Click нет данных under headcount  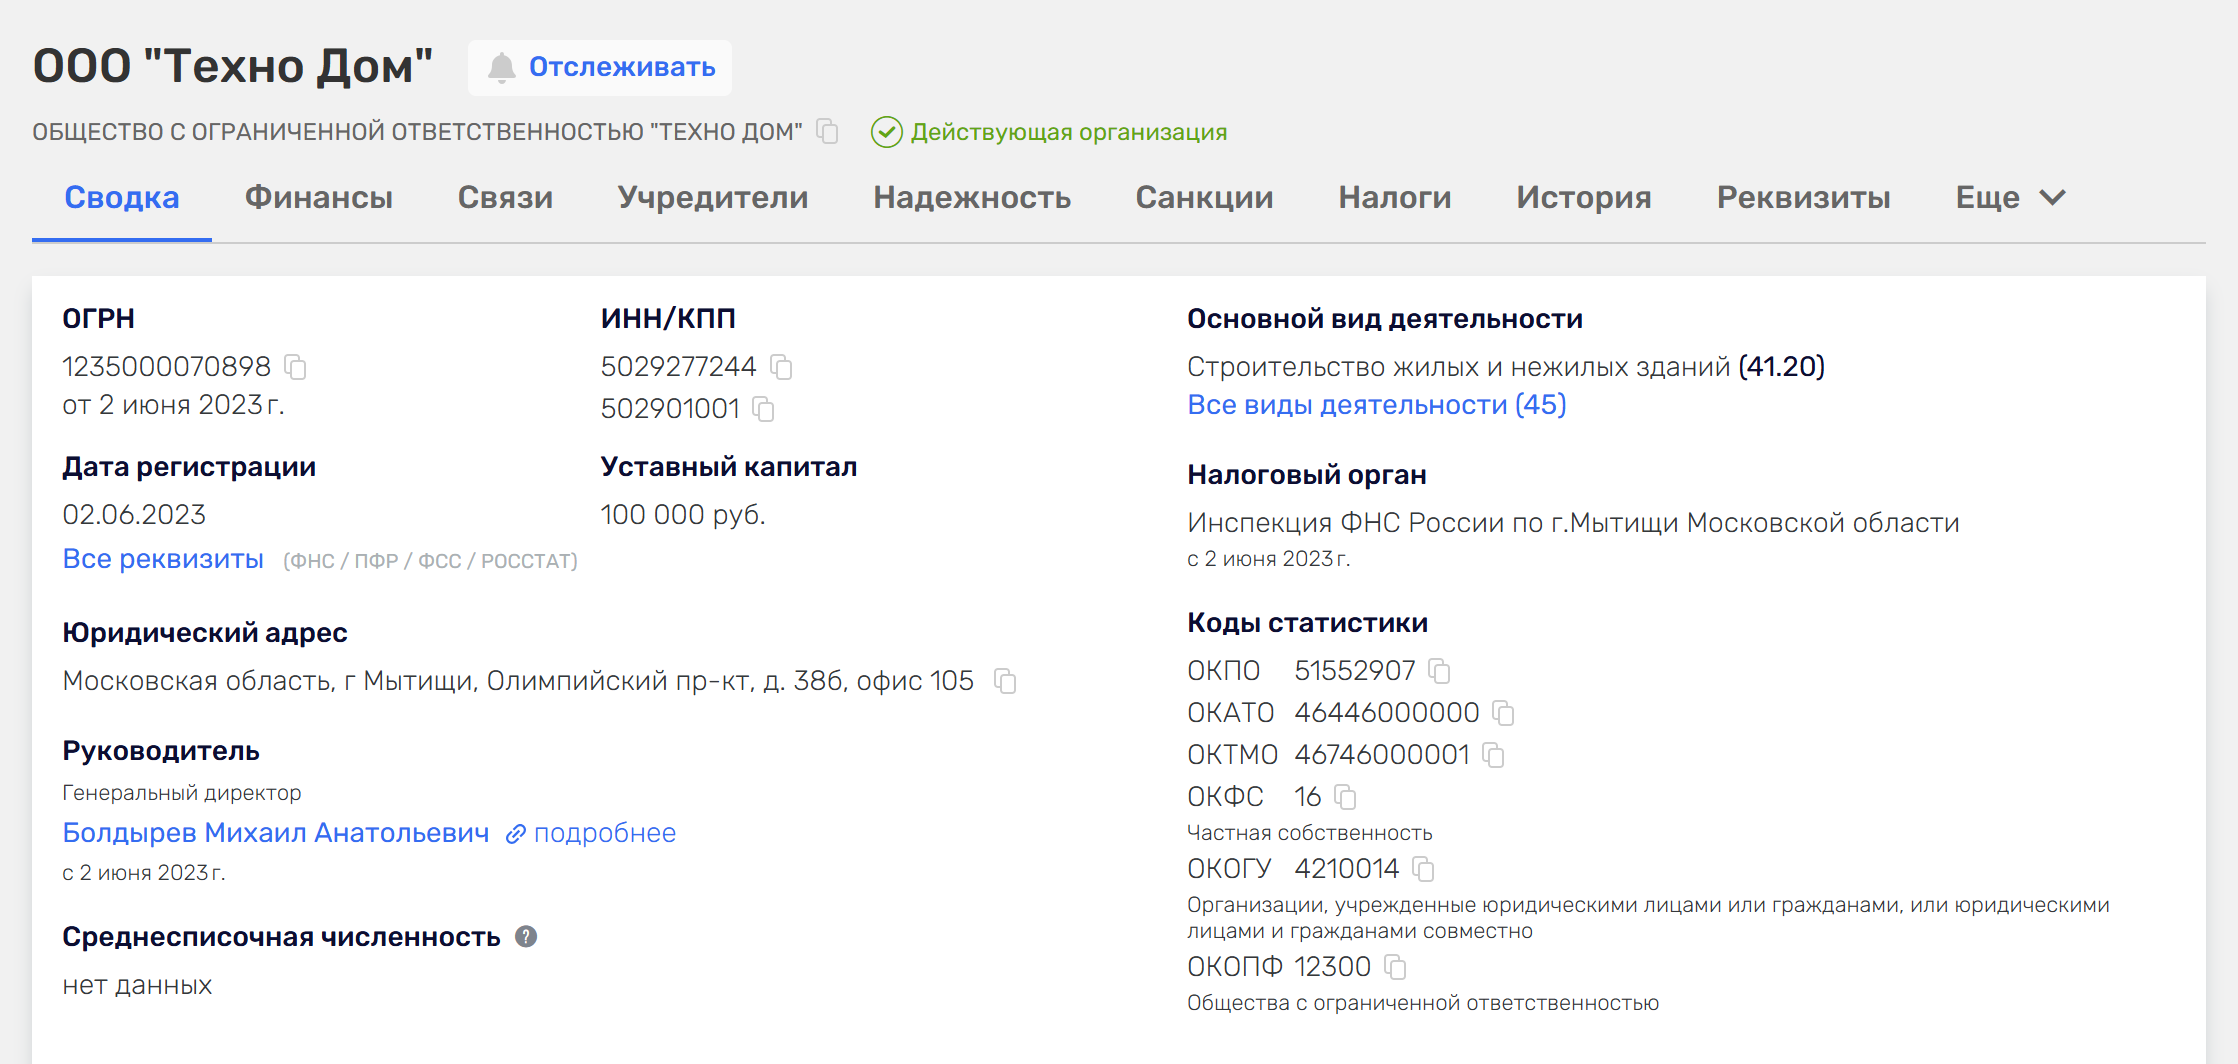(x=137, y=985)
